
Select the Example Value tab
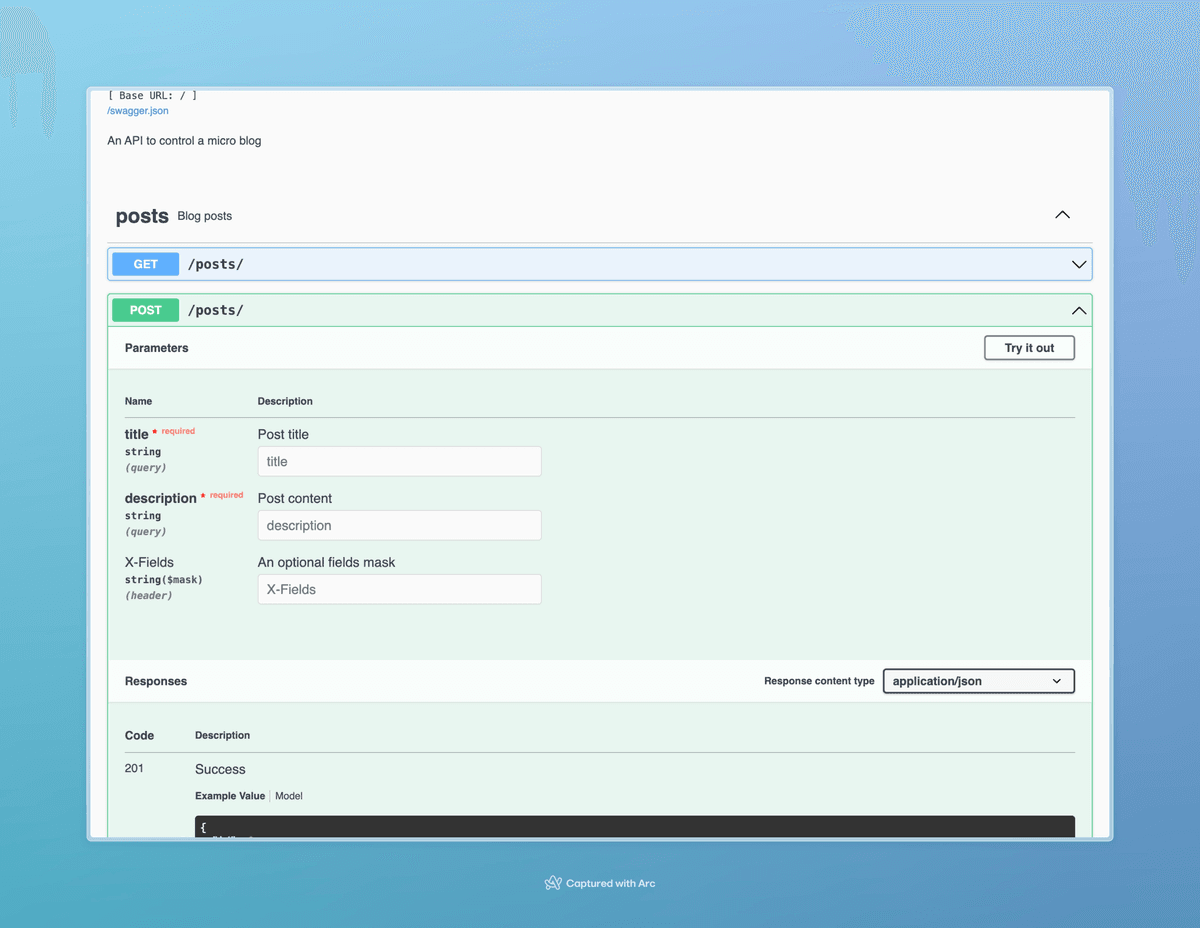click(x=230, y=795)
